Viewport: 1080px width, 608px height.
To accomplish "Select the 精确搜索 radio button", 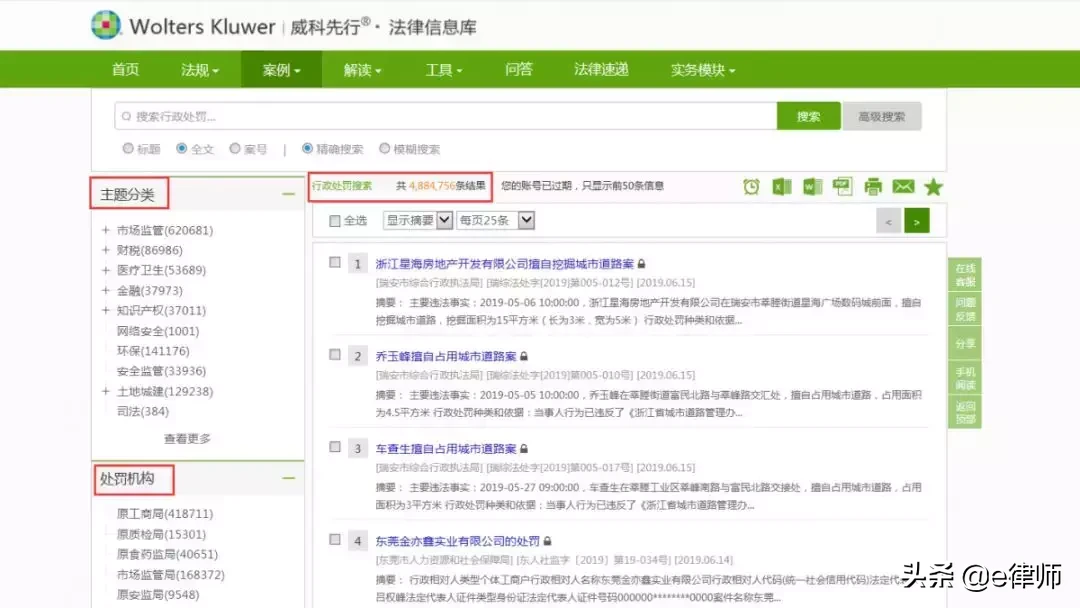I will 309,148.
